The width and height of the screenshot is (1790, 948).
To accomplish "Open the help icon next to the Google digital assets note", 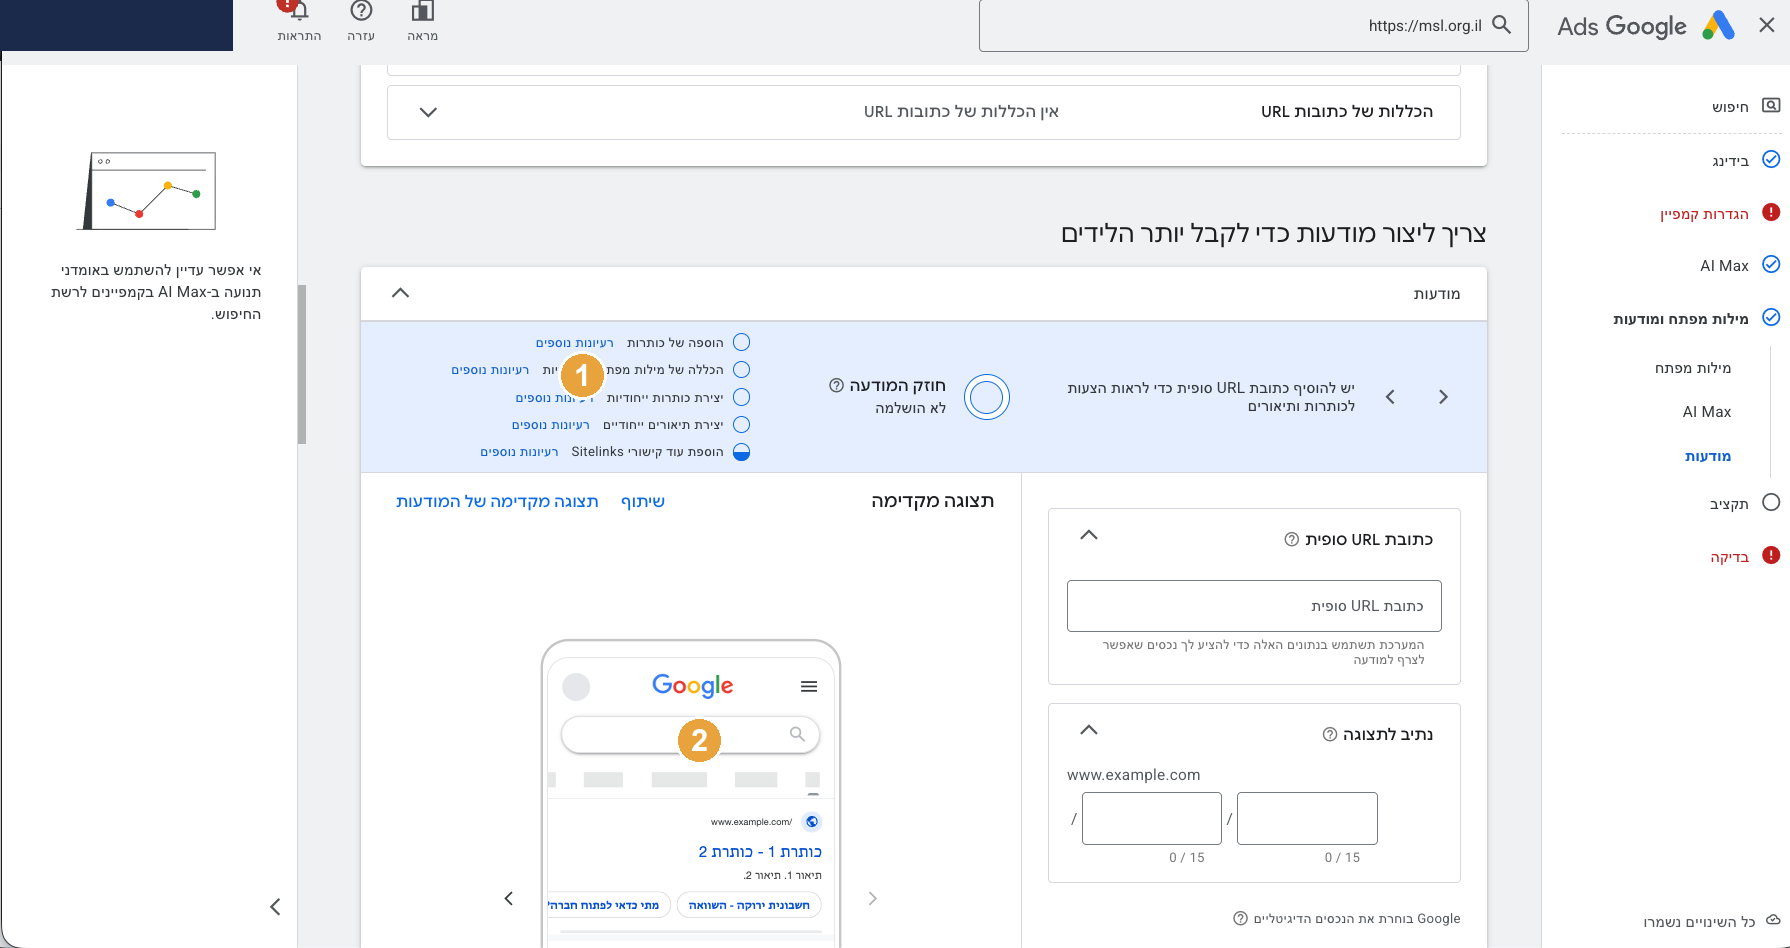I will coord(1241,918).
